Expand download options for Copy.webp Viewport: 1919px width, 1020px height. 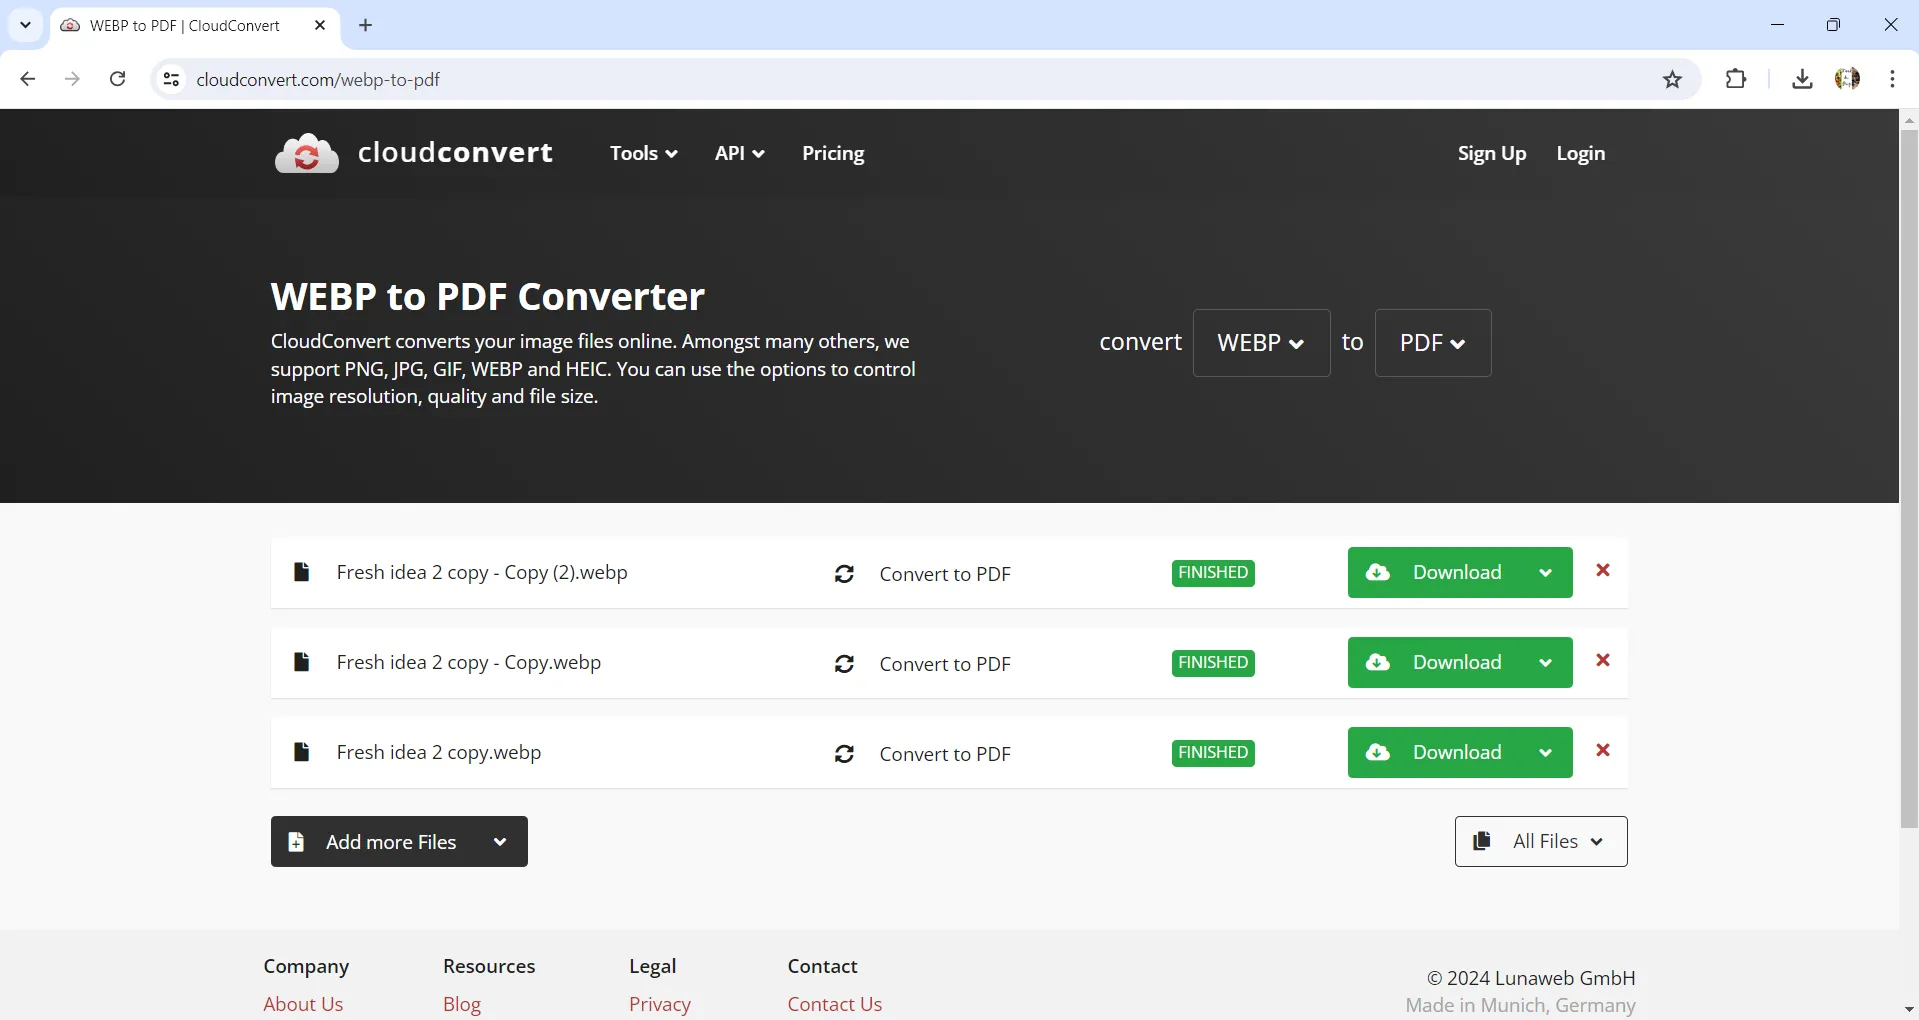tap(1546, 662)
